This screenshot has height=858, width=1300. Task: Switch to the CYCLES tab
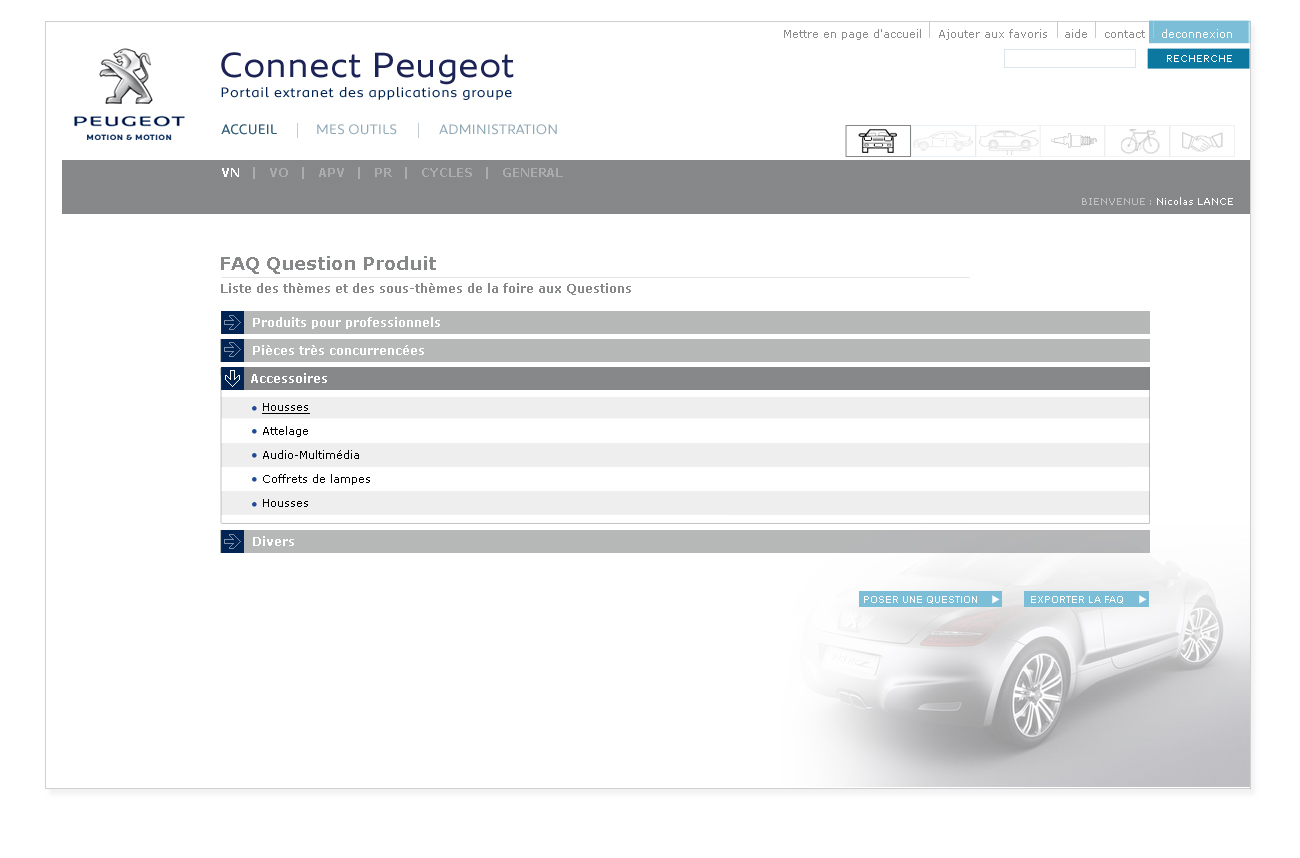[446, 173]
